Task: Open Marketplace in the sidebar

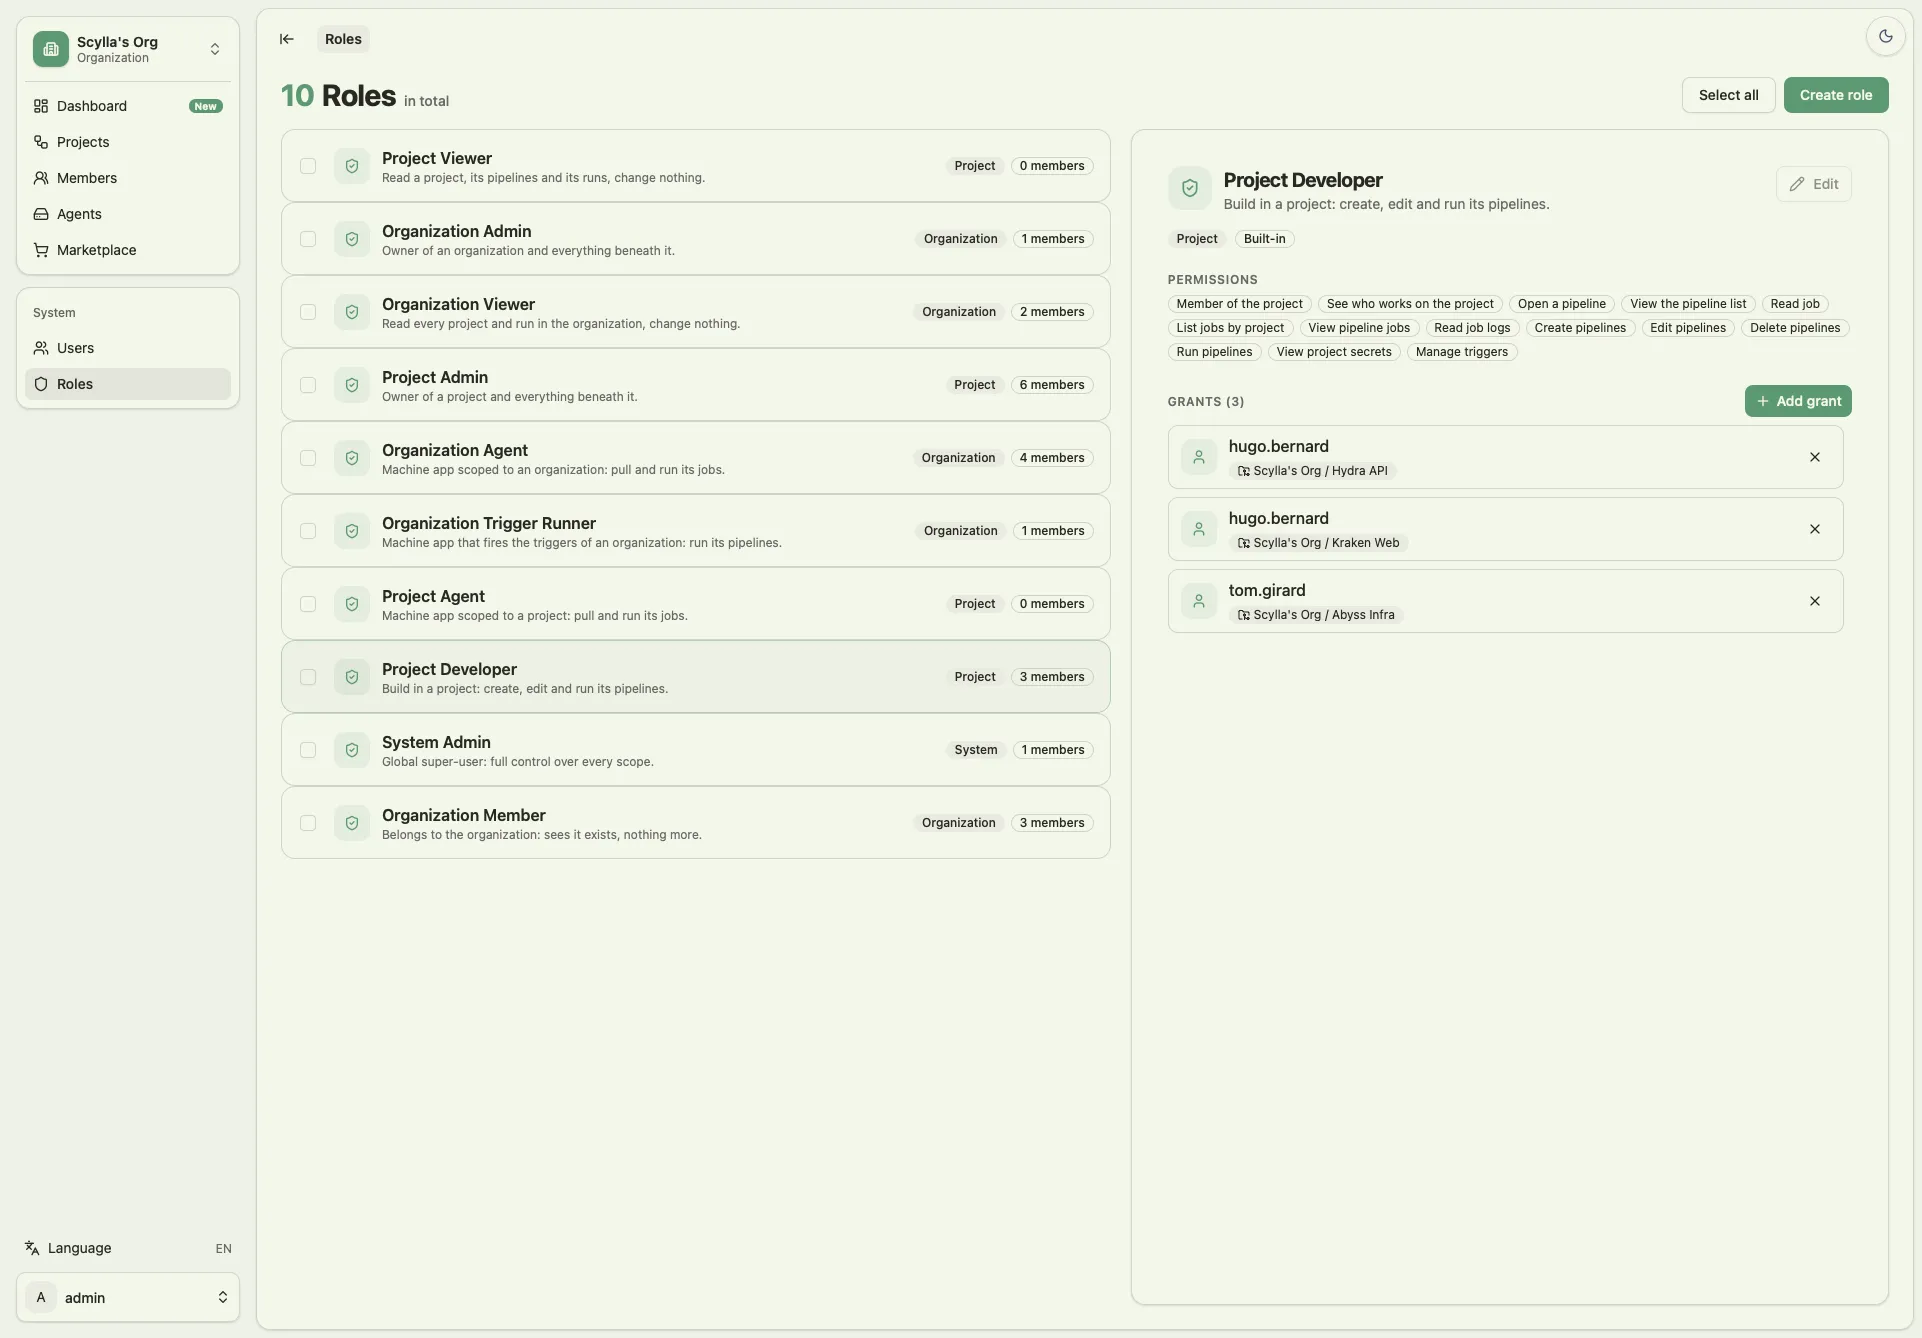Action: (x=128, y=250)
